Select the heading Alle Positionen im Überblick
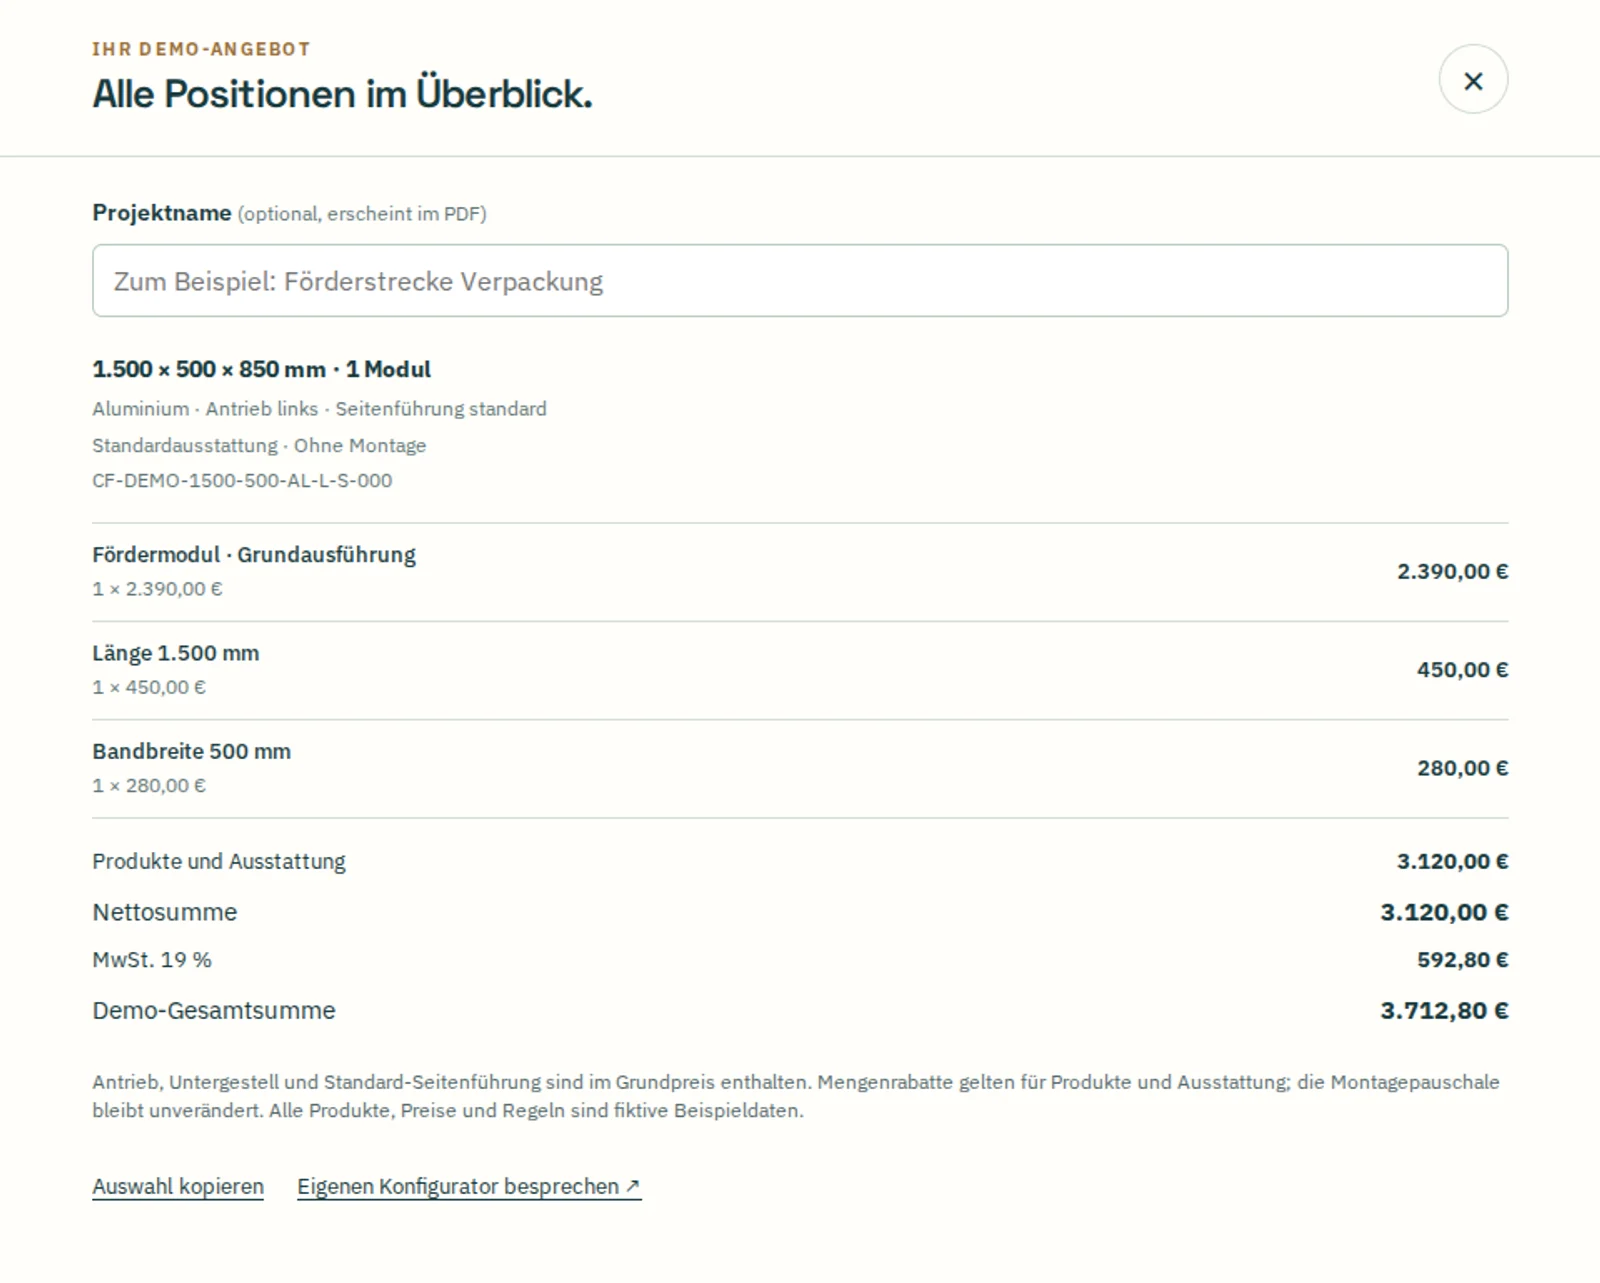The height and width of the screenshot is (1283, 1600). [342, 94]
